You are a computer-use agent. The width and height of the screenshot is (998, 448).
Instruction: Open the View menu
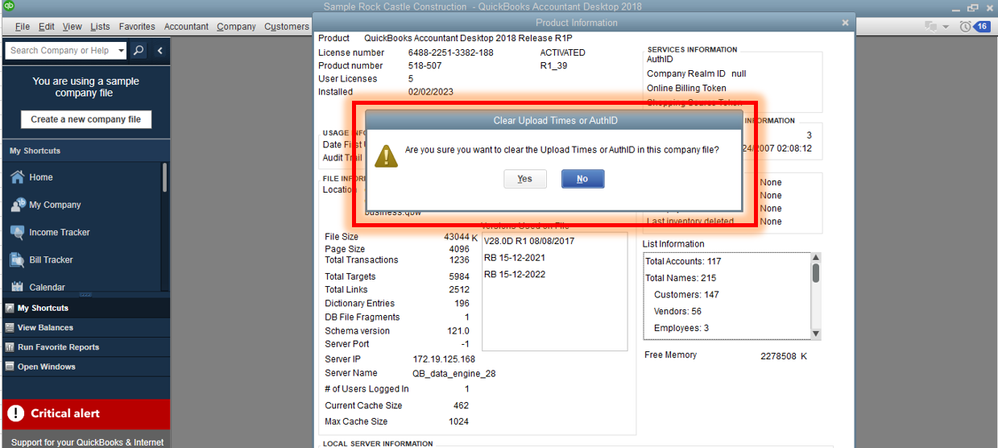[x=73, y=27]
